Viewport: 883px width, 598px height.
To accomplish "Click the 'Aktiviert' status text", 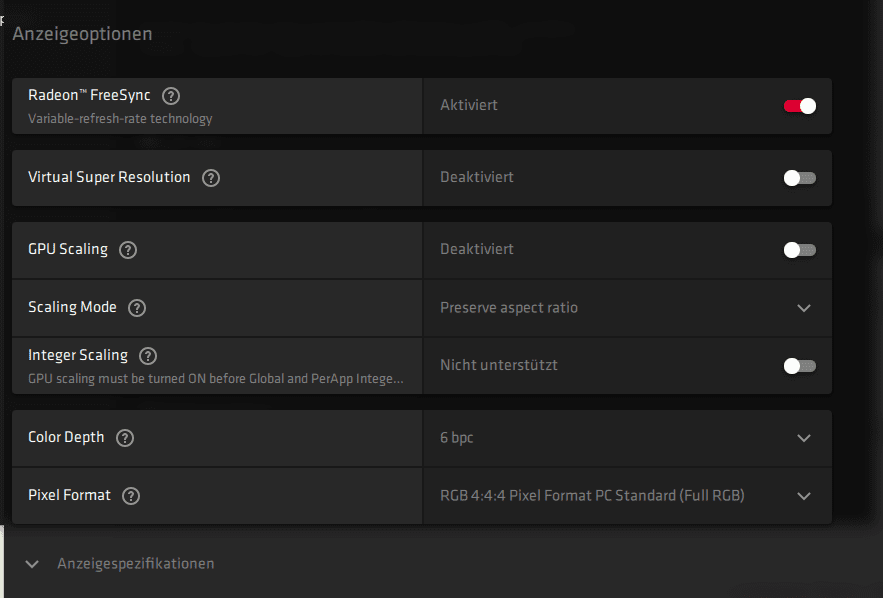I will (x=469, y=105).
